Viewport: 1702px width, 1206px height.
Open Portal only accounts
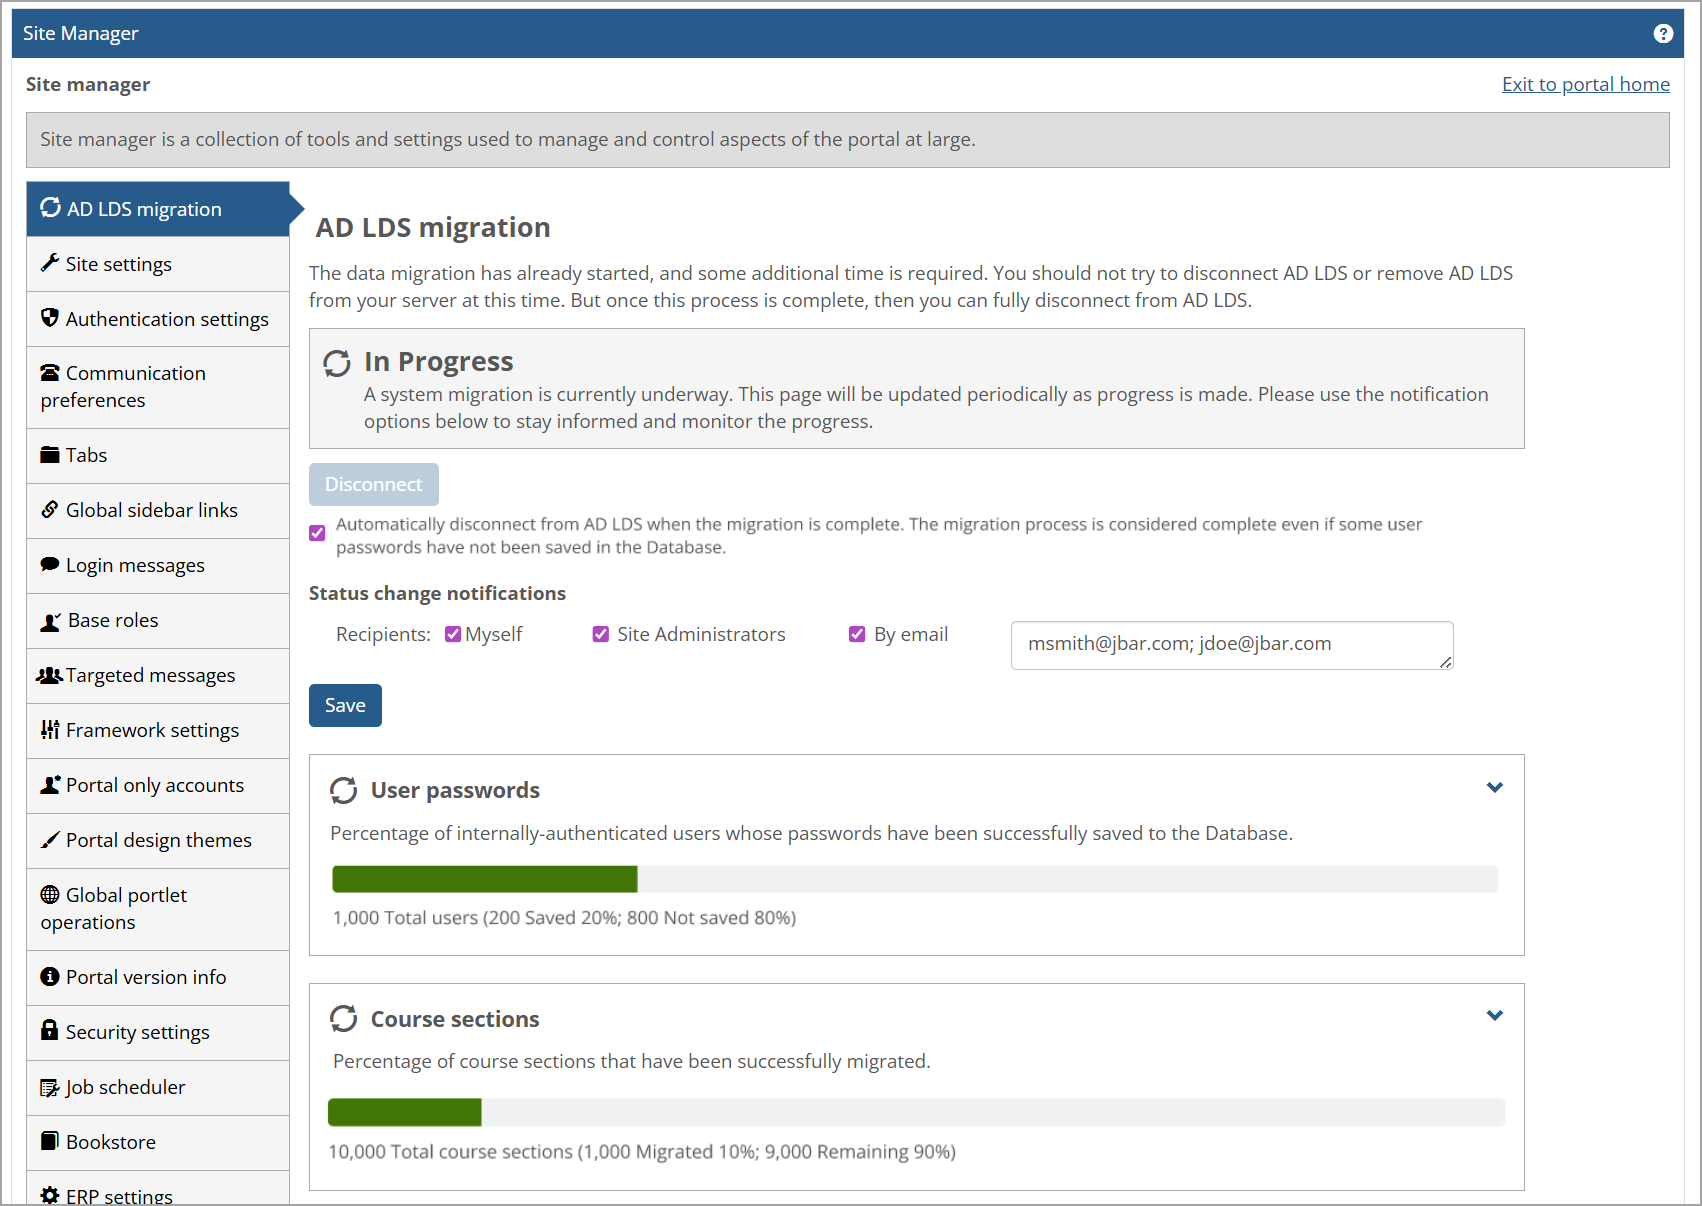158,786
